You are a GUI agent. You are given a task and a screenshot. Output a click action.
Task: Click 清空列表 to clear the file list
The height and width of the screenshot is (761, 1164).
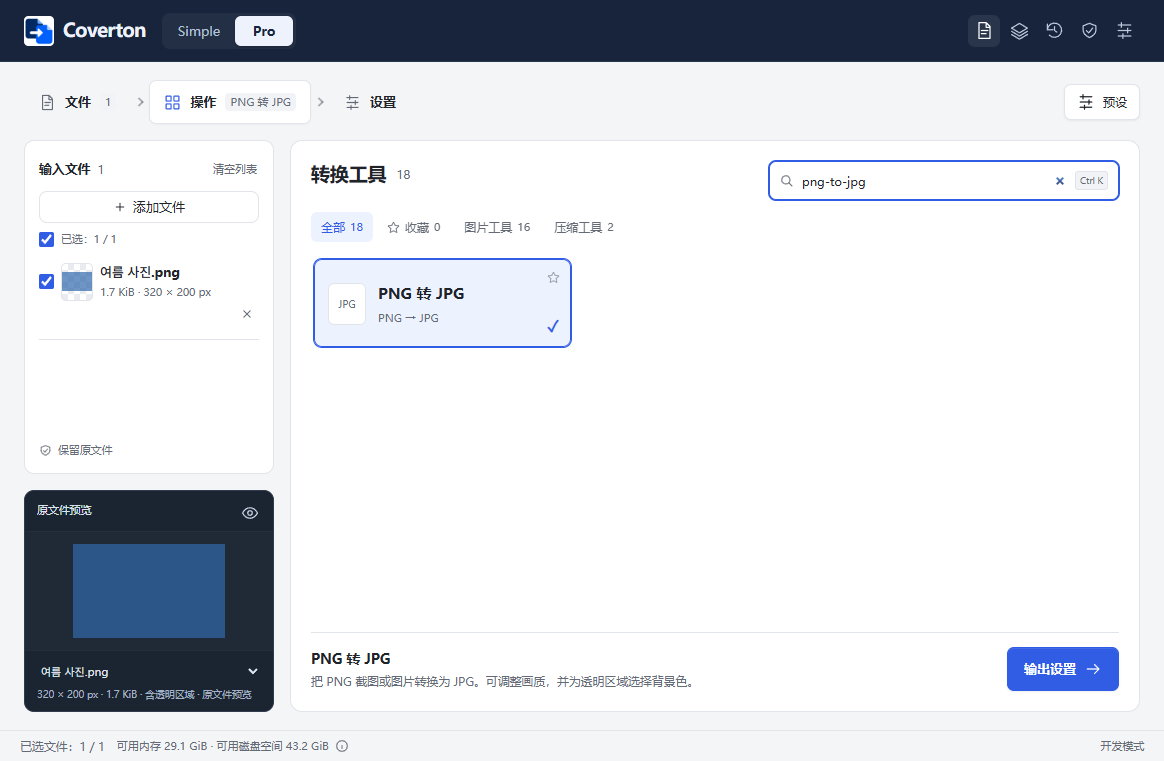pyautogui.click(x=235, y=169)
